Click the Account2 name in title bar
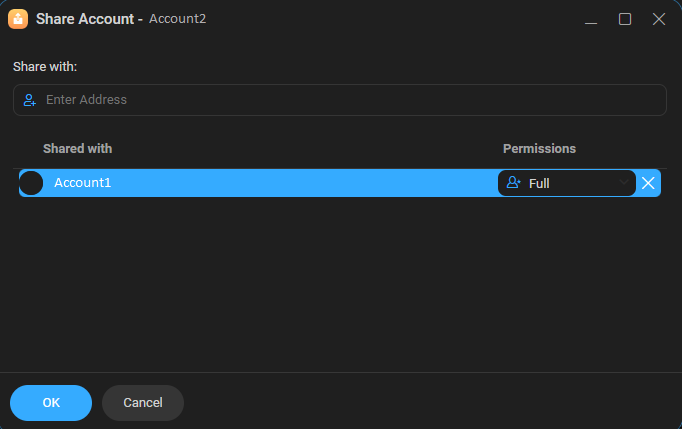The width and height of the screenshot is (682, 429). (x=178, y=19)
